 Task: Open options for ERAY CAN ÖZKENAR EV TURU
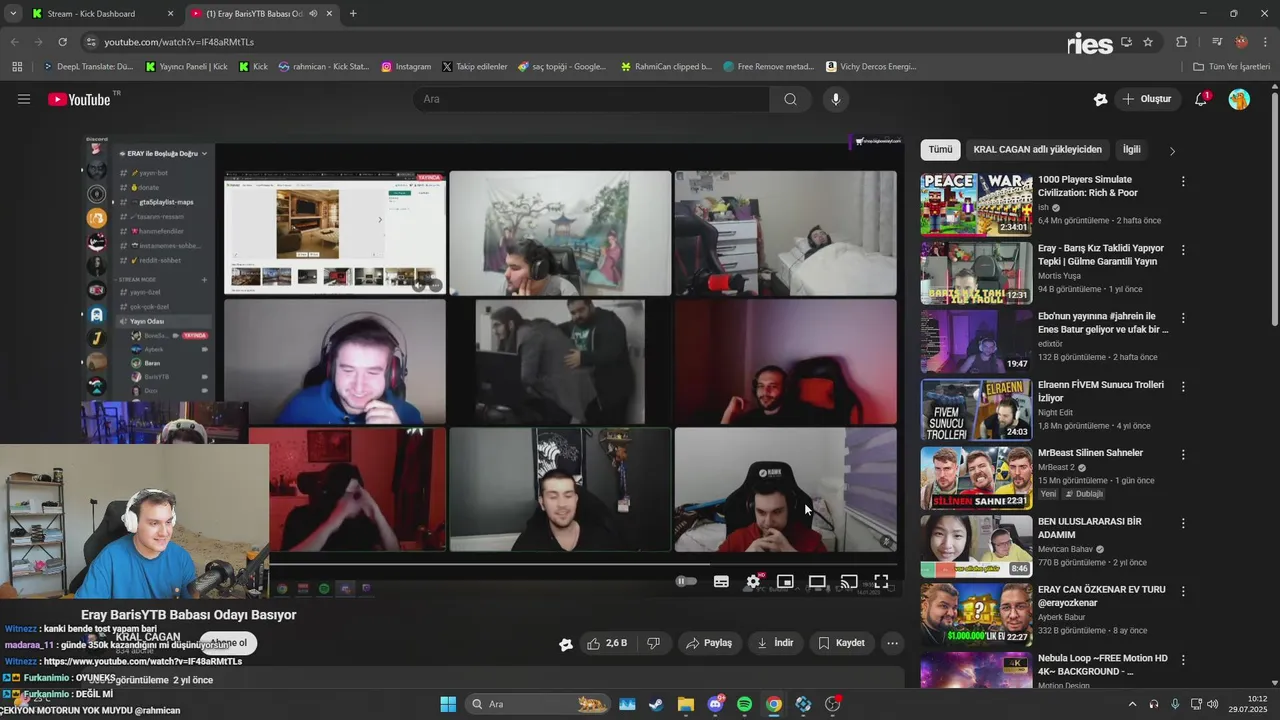tap(1183, 591)
